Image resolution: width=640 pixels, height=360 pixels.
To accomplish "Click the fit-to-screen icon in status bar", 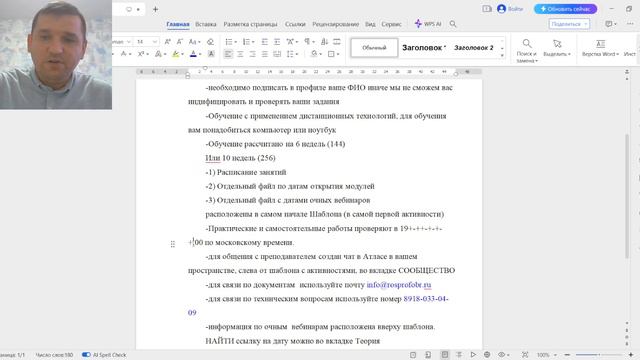I will pyautogui.click(x=525, y=355).
